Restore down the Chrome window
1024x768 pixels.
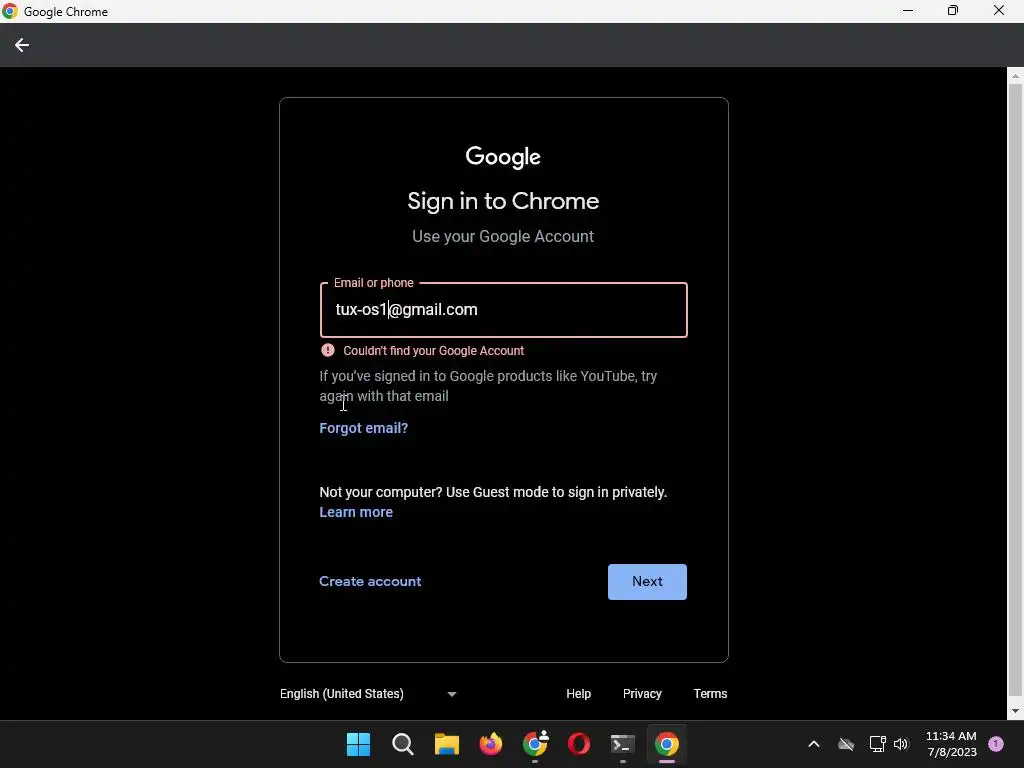coord(953,10)
